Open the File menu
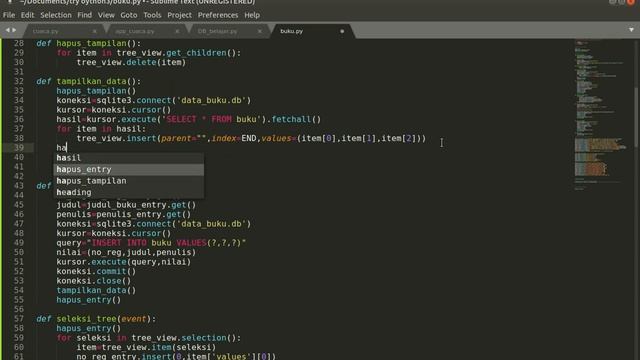640x360 pixels. click(9, 15)
